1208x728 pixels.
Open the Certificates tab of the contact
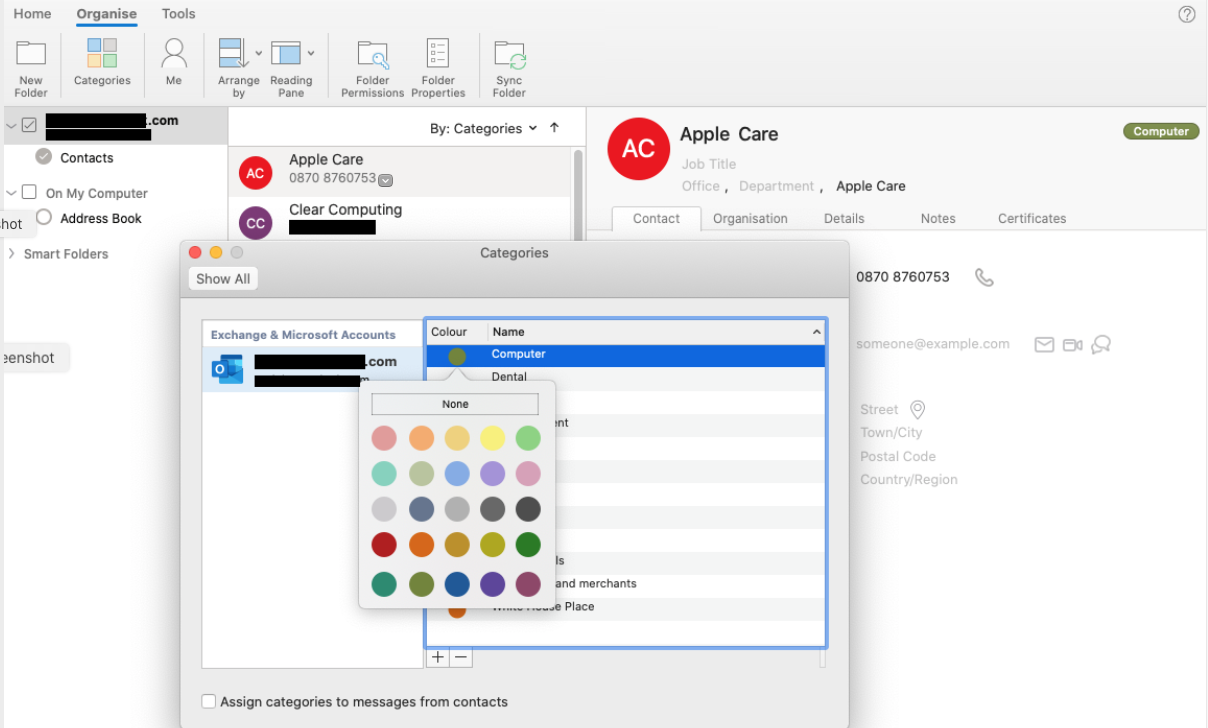click(1032, 218)
